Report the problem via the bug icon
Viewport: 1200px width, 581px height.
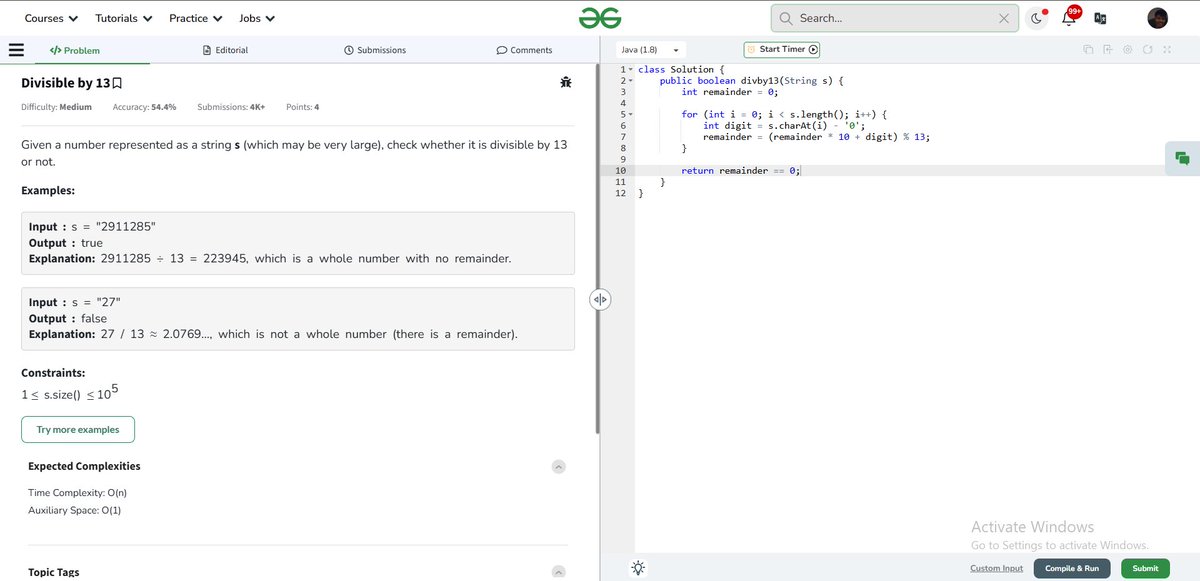[x=566, y=82]
